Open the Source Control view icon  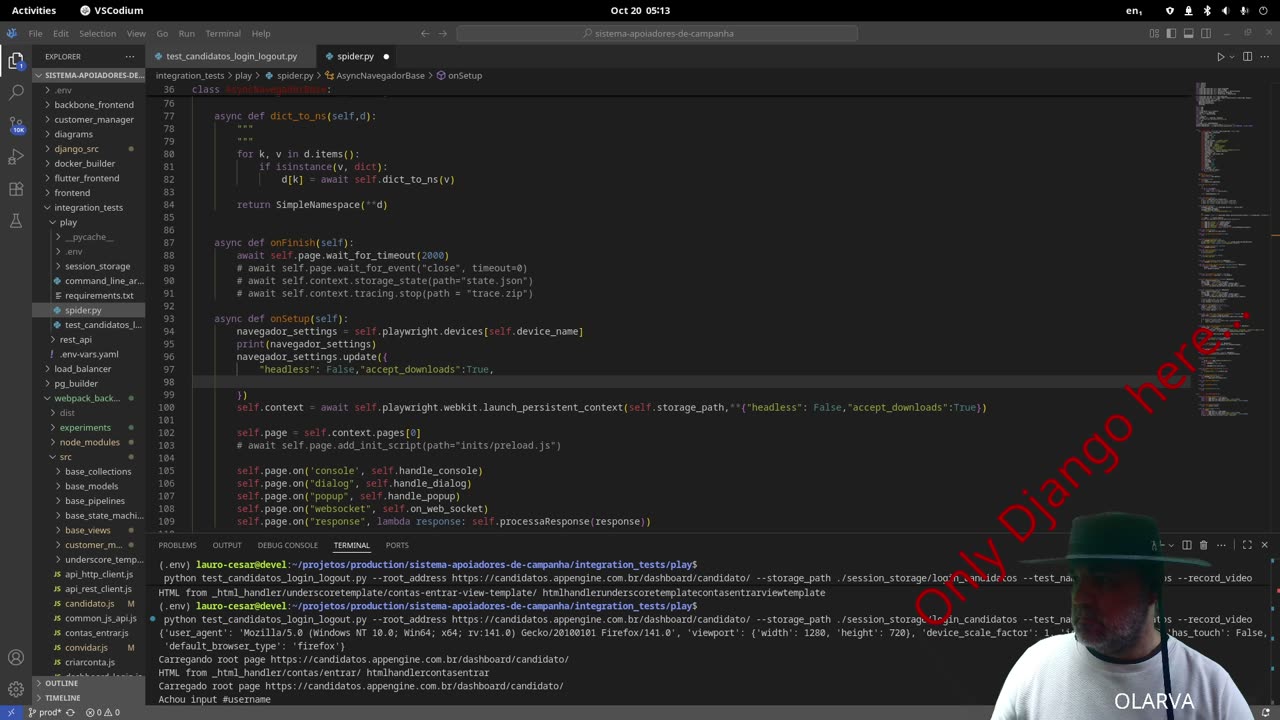pos(16,125)
